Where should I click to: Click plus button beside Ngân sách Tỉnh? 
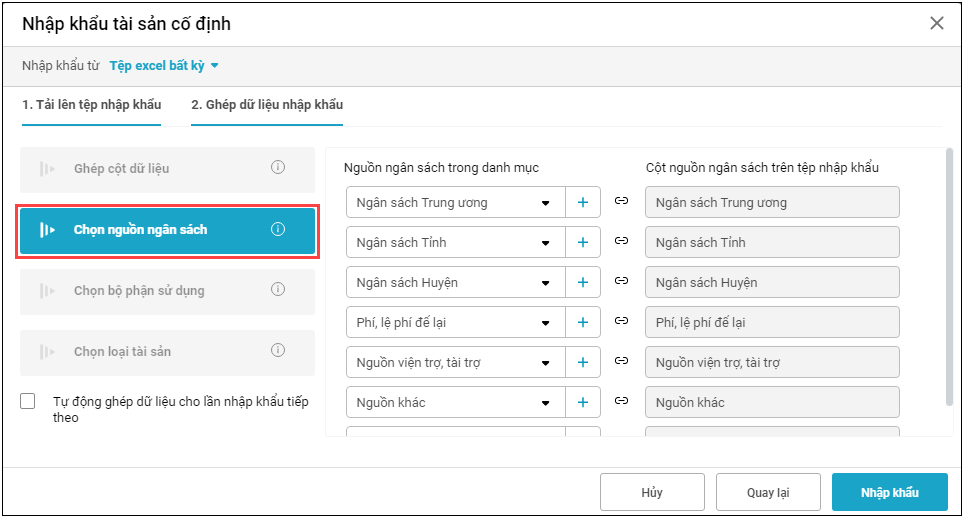click(x=582, y=243)
